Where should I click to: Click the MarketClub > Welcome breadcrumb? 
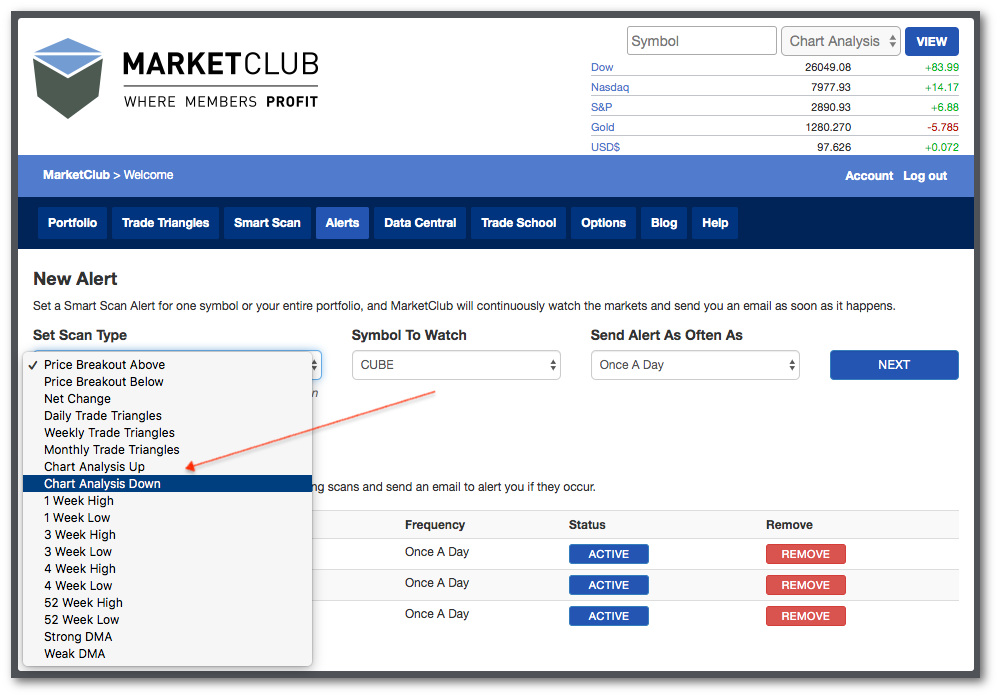108,175
